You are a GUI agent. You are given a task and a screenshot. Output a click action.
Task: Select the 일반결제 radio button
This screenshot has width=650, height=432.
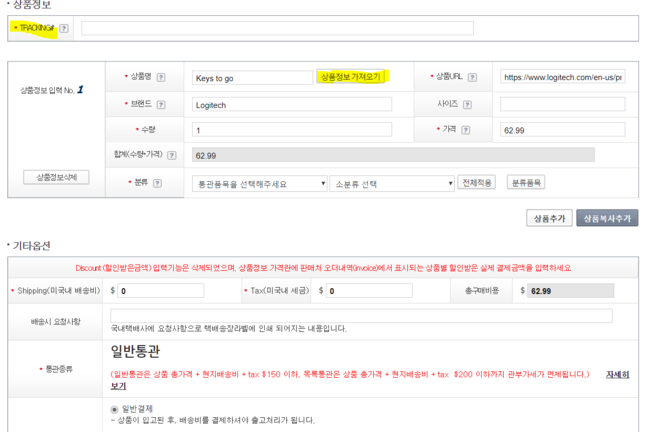(114, 410)
